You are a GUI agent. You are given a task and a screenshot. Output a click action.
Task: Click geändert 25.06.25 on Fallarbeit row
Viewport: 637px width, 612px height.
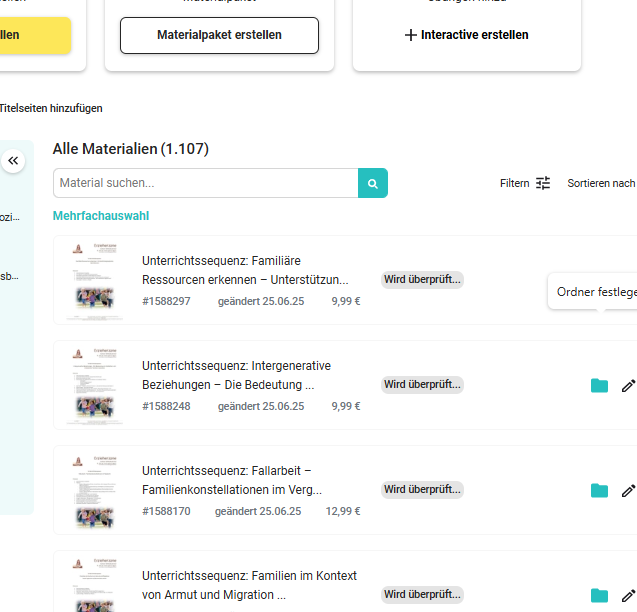(x=258, y=511)
